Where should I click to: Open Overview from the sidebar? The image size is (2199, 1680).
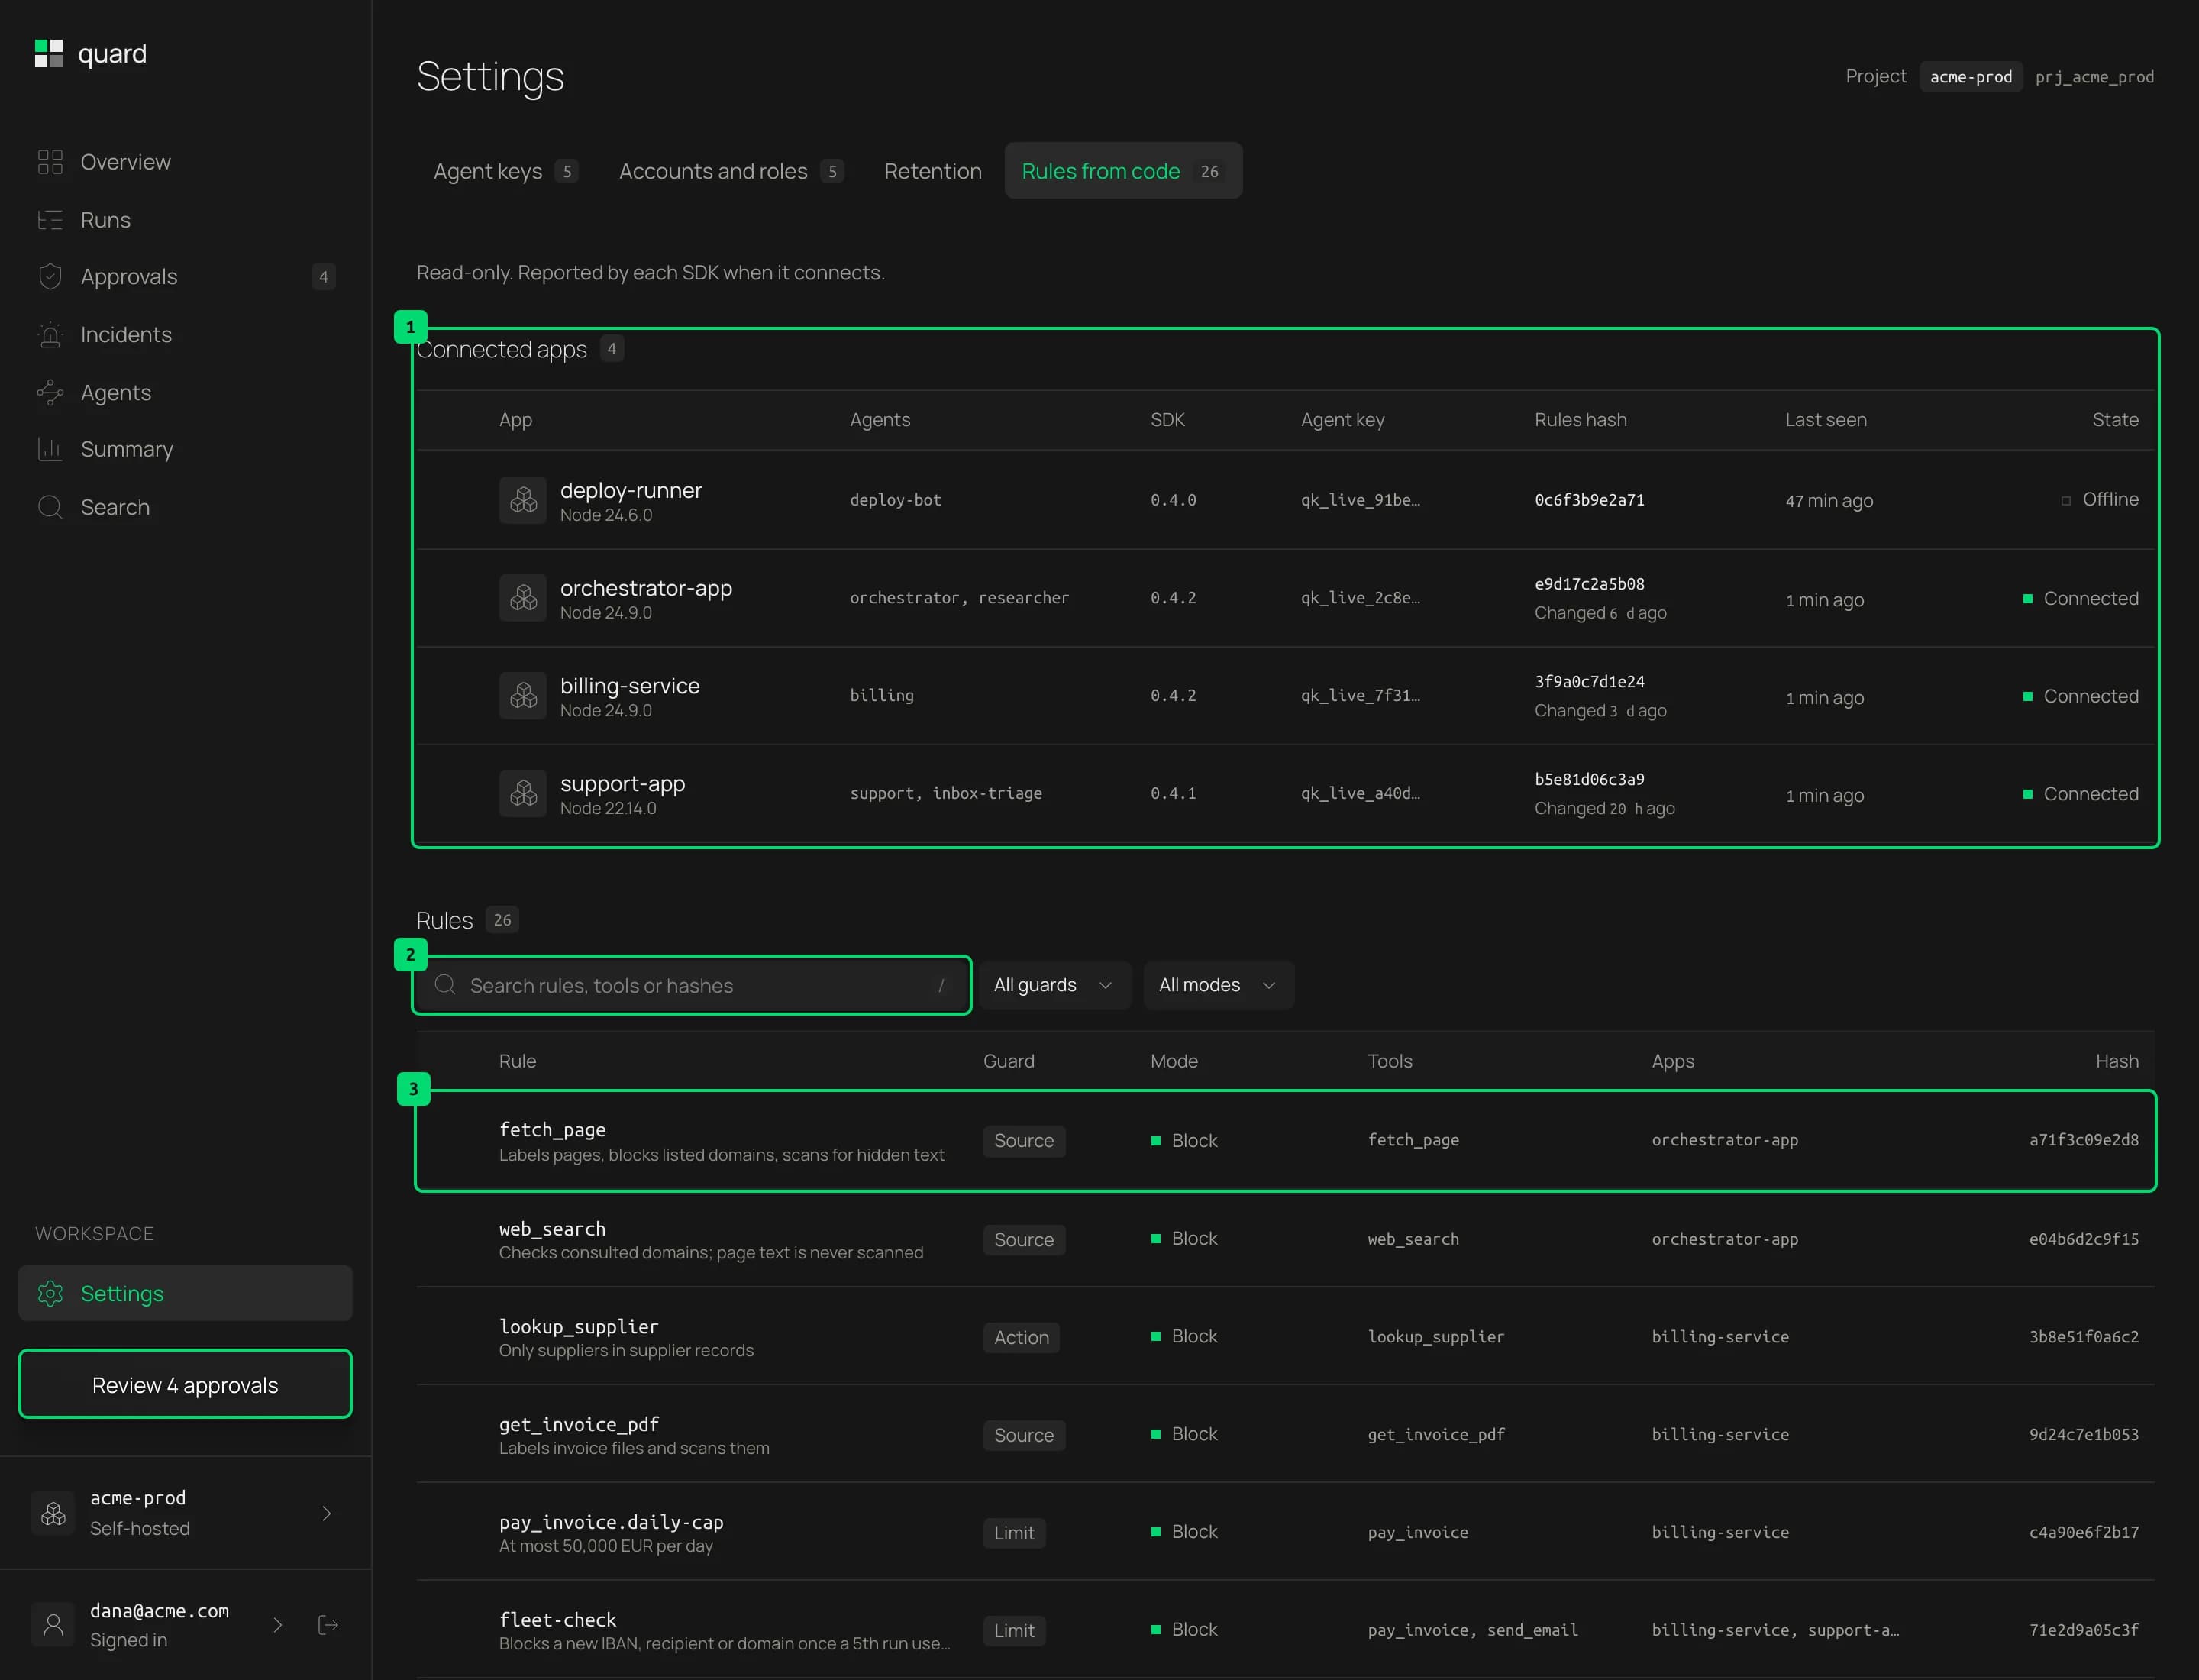185,162
